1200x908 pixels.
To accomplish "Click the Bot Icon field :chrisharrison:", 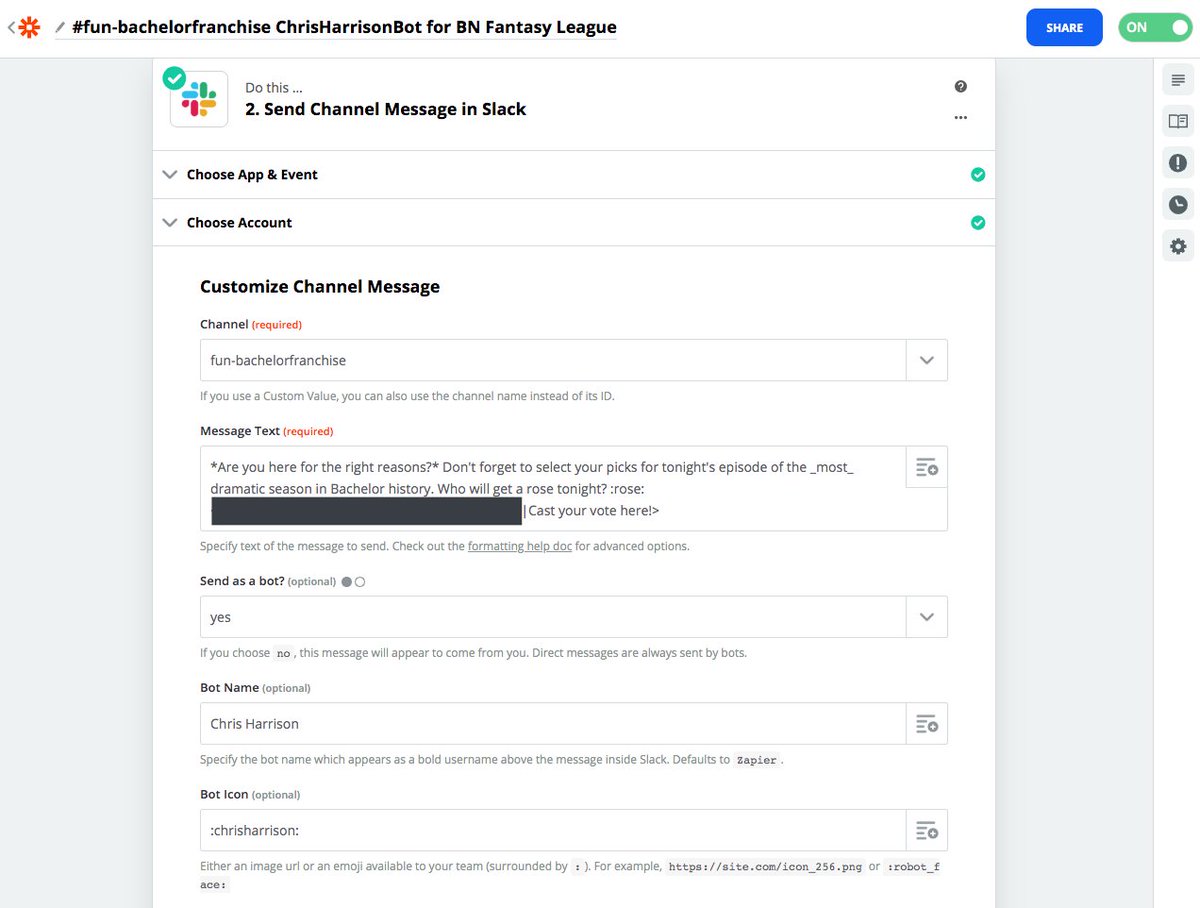I will point(553,830).
